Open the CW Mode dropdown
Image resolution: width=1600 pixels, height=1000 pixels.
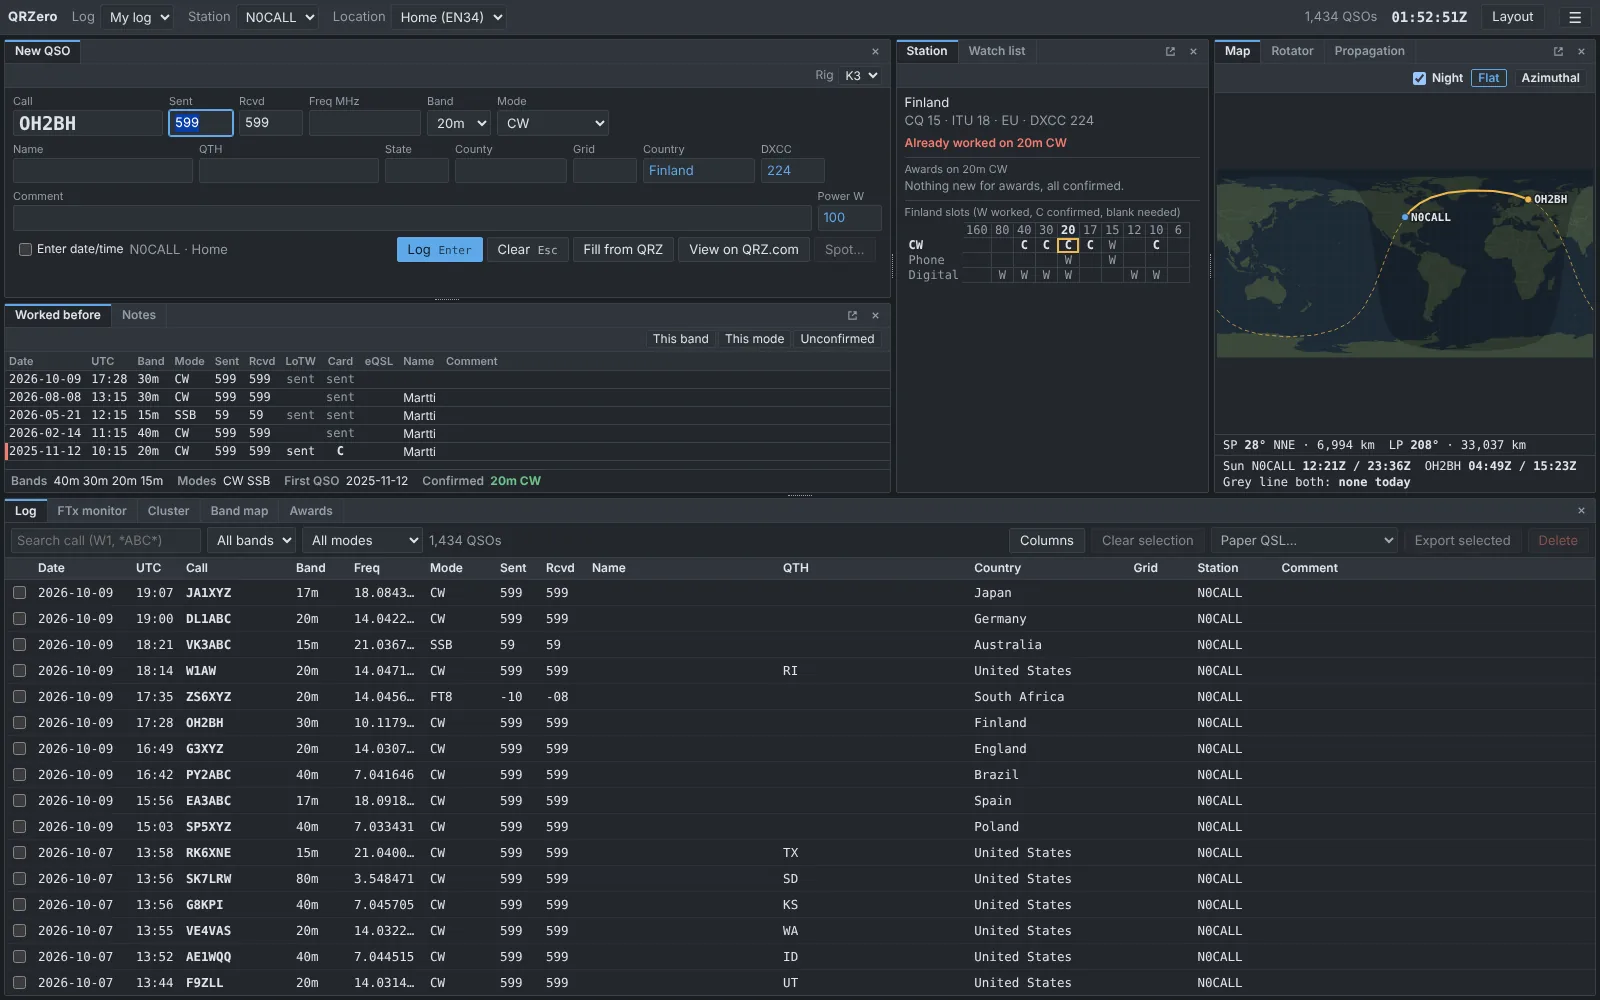(x=553, y=123)
